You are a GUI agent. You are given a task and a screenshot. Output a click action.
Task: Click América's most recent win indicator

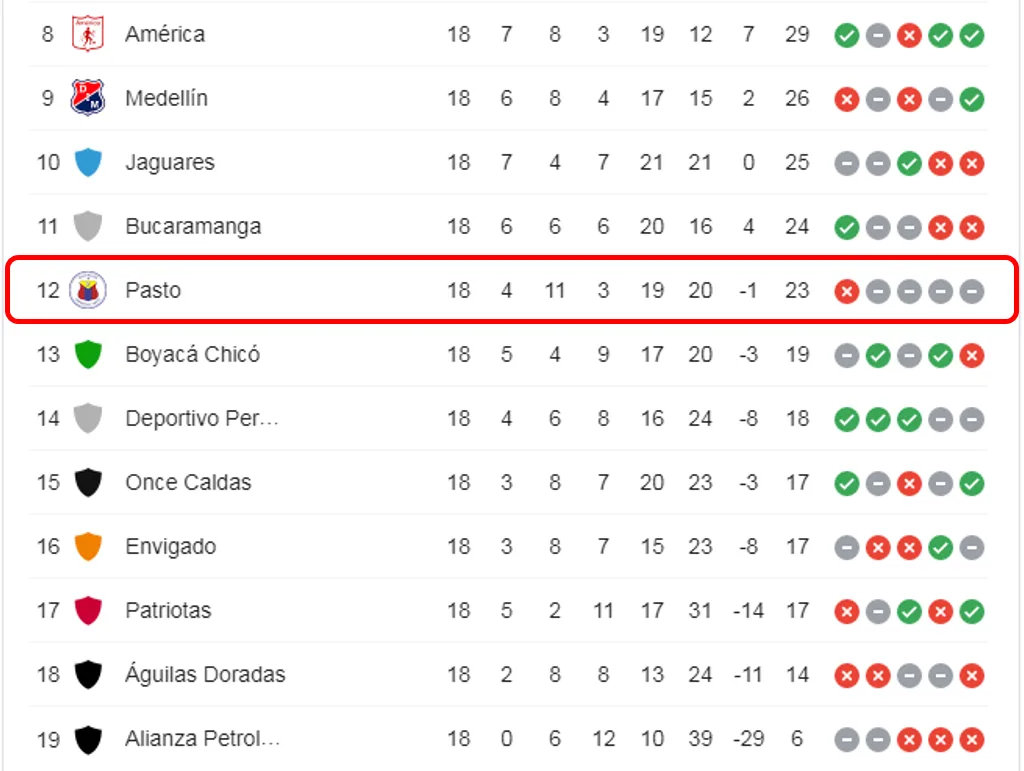click(972, 35)
